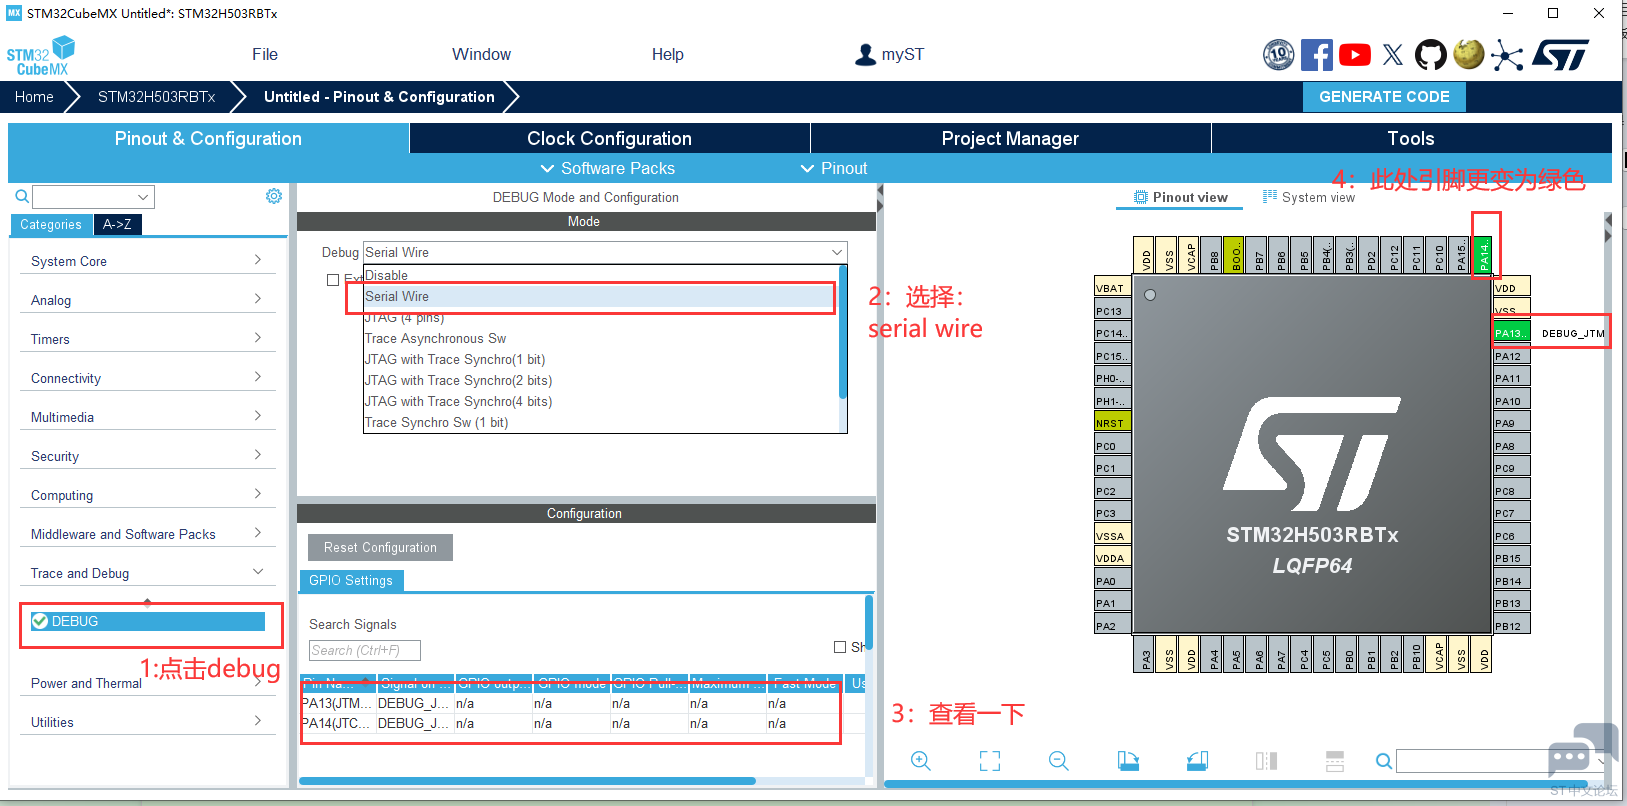
Task: Click the pin search magnifier icon
Action: point(1384,761)
